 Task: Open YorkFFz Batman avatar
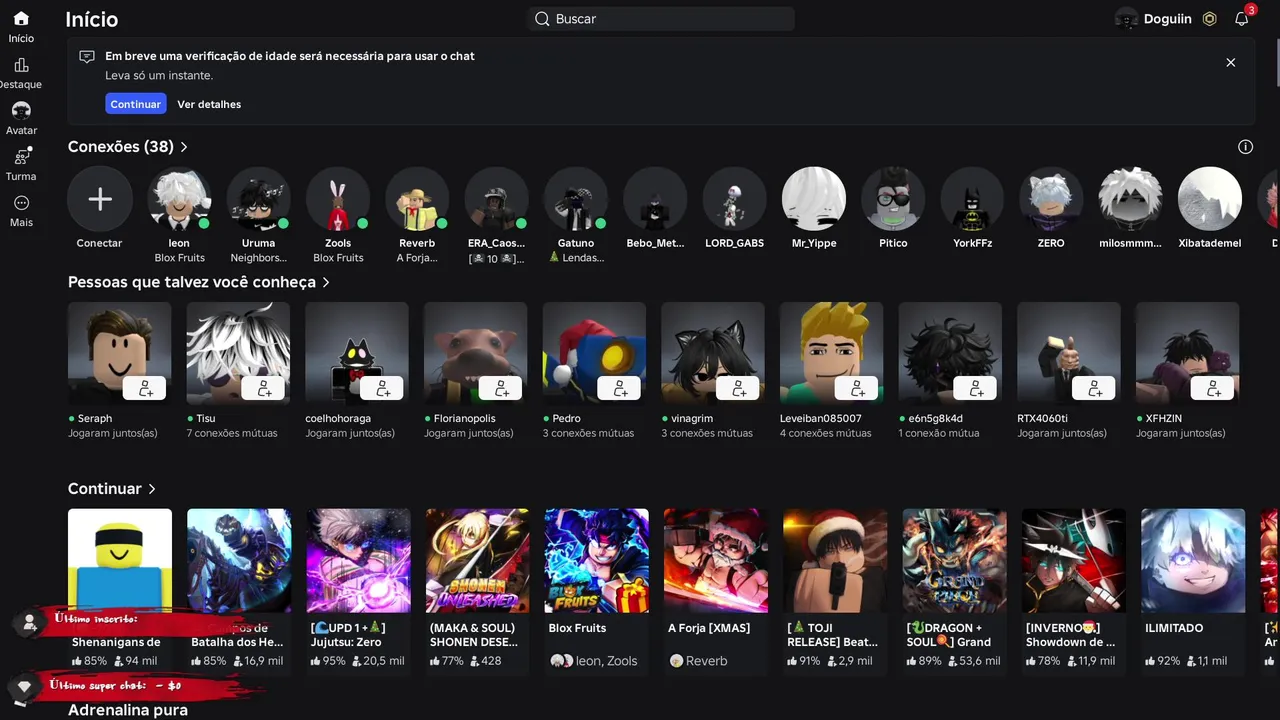coord(972,199)
